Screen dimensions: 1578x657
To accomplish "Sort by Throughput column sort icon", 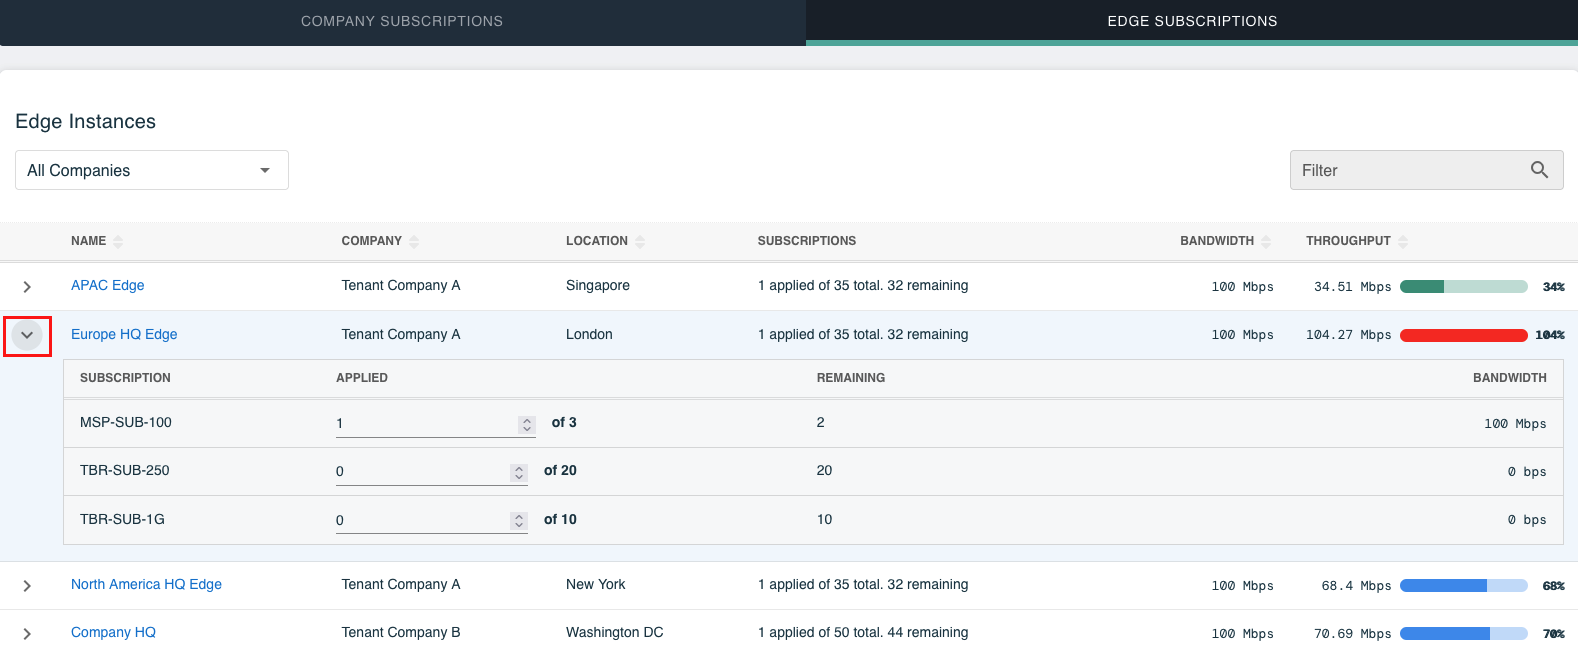I will click(x=1403, y=241).
